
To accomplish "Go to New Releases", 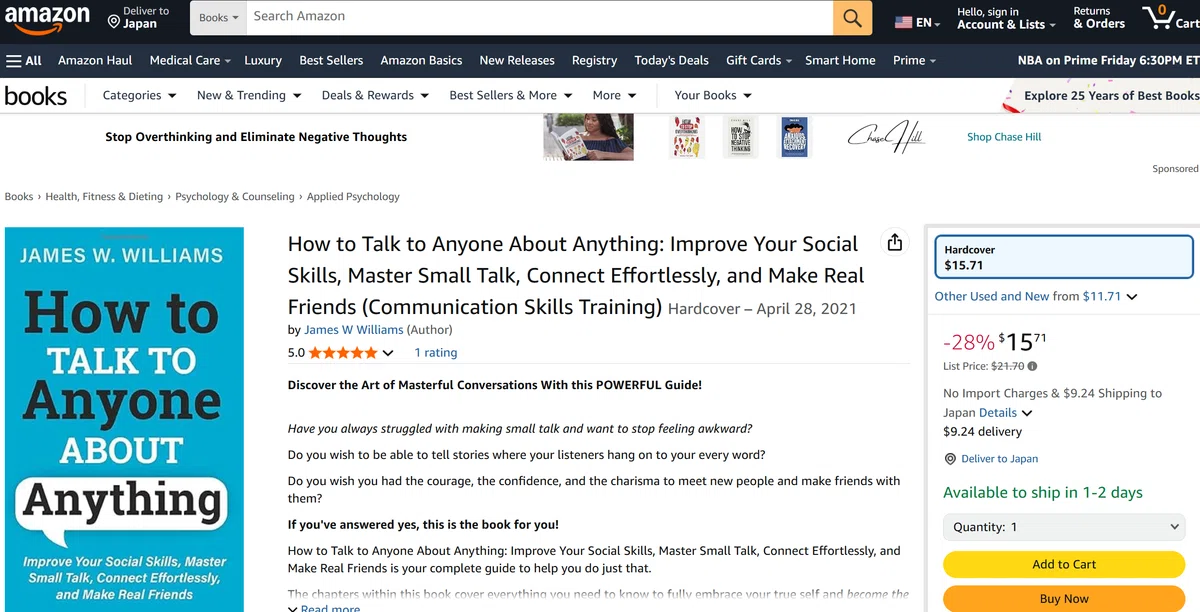I will point(517,60).
